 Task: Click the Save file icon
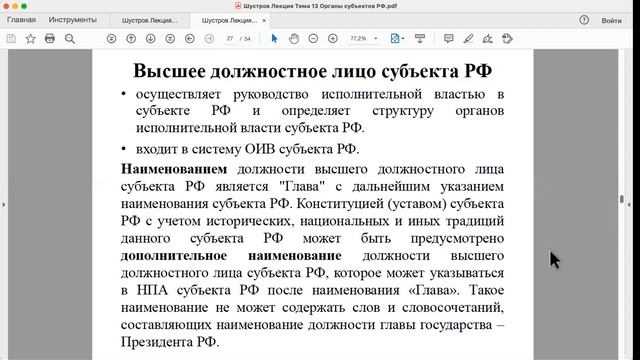pyautogui.click(x=11, y=39)
